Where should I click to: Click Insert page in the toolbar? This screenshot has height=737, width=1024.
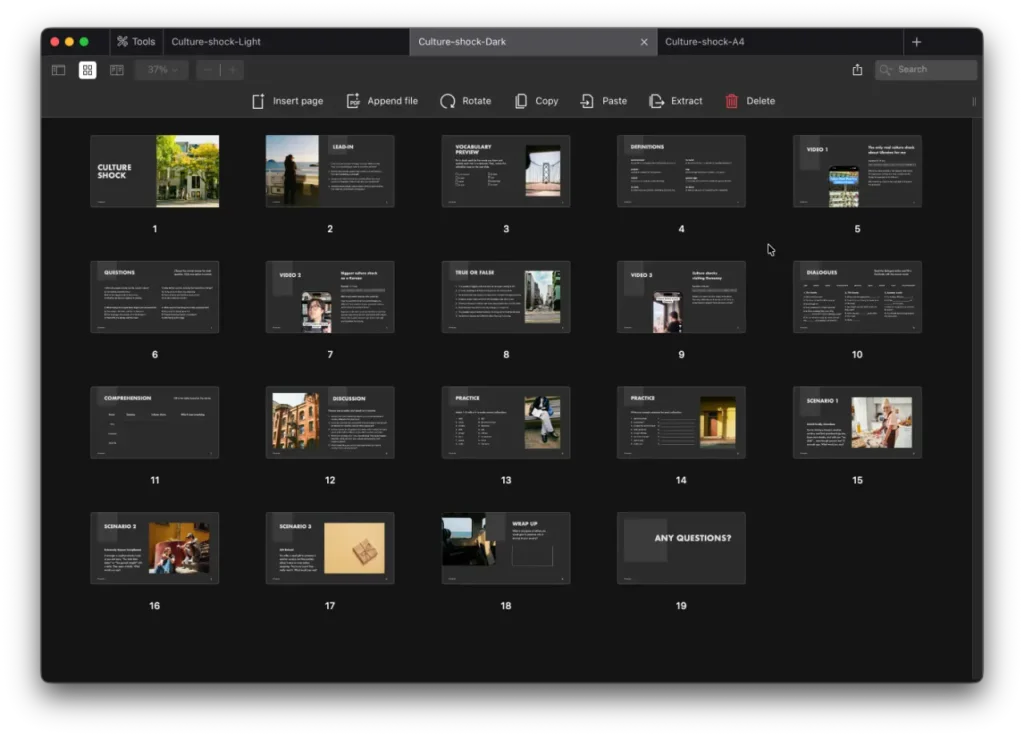[287, 101]
